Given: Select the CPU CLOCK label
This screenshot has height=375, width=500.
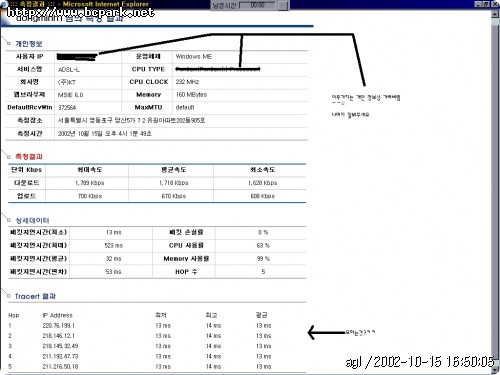Looking at the screenshot, I should (149, 82).
